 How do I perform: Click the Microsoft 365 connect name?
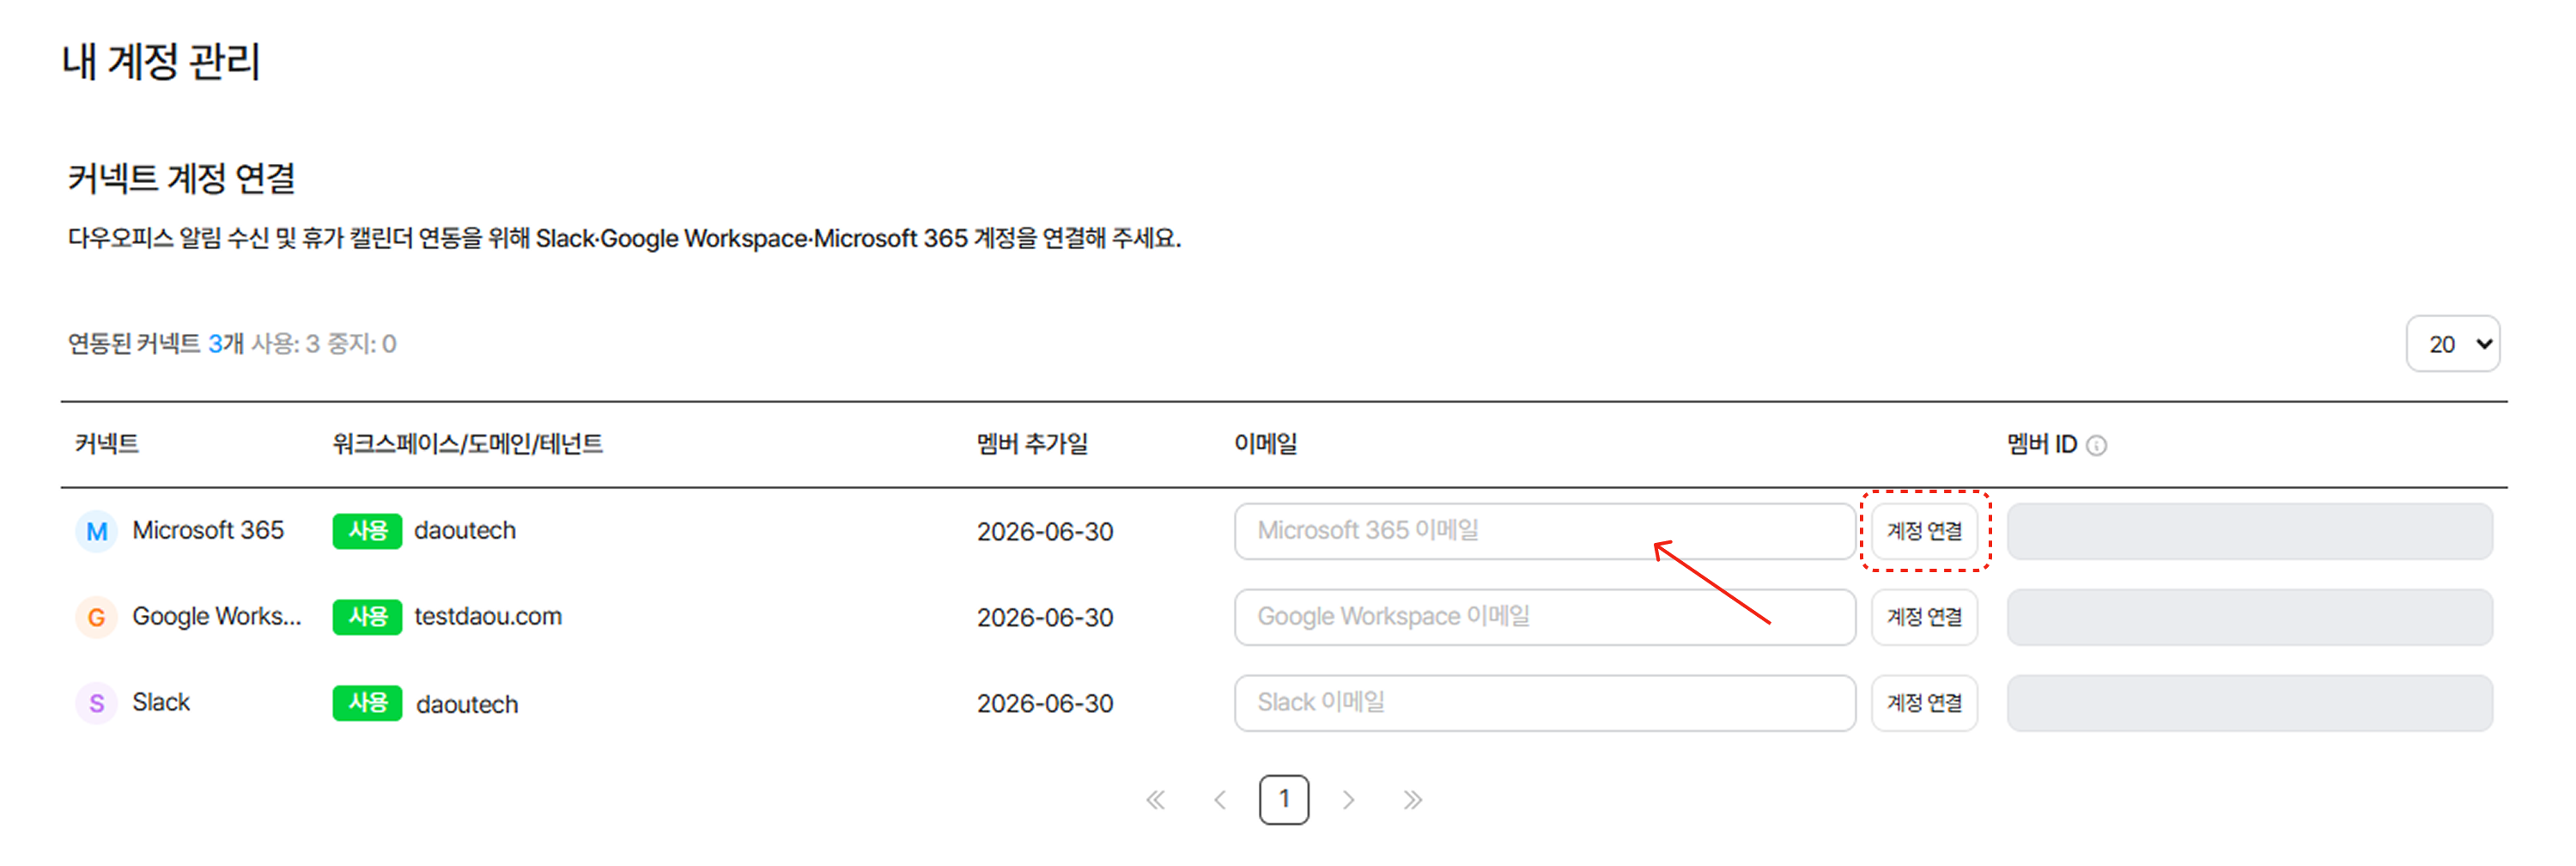pos(208,530)
